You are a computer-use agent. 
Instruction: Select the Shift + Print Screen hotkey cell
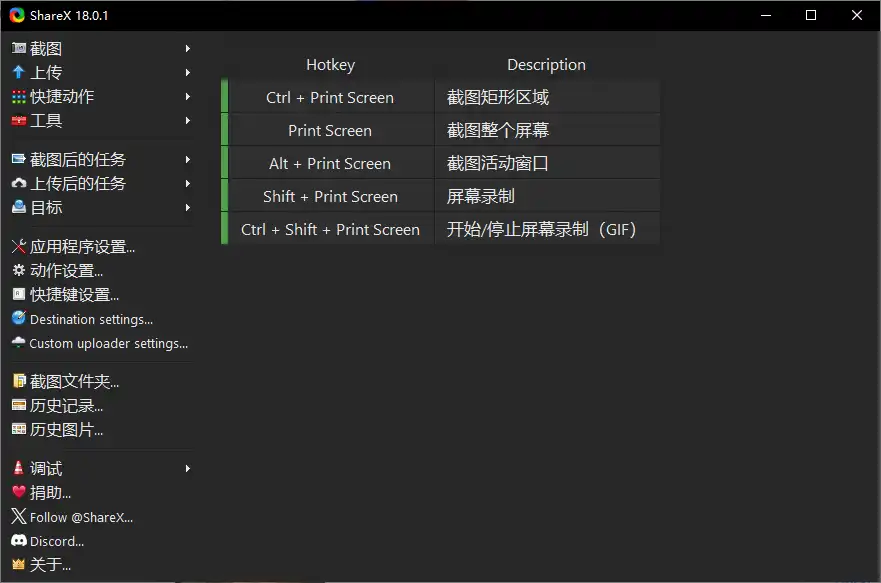pyautogui.click(x=330, y=196)
